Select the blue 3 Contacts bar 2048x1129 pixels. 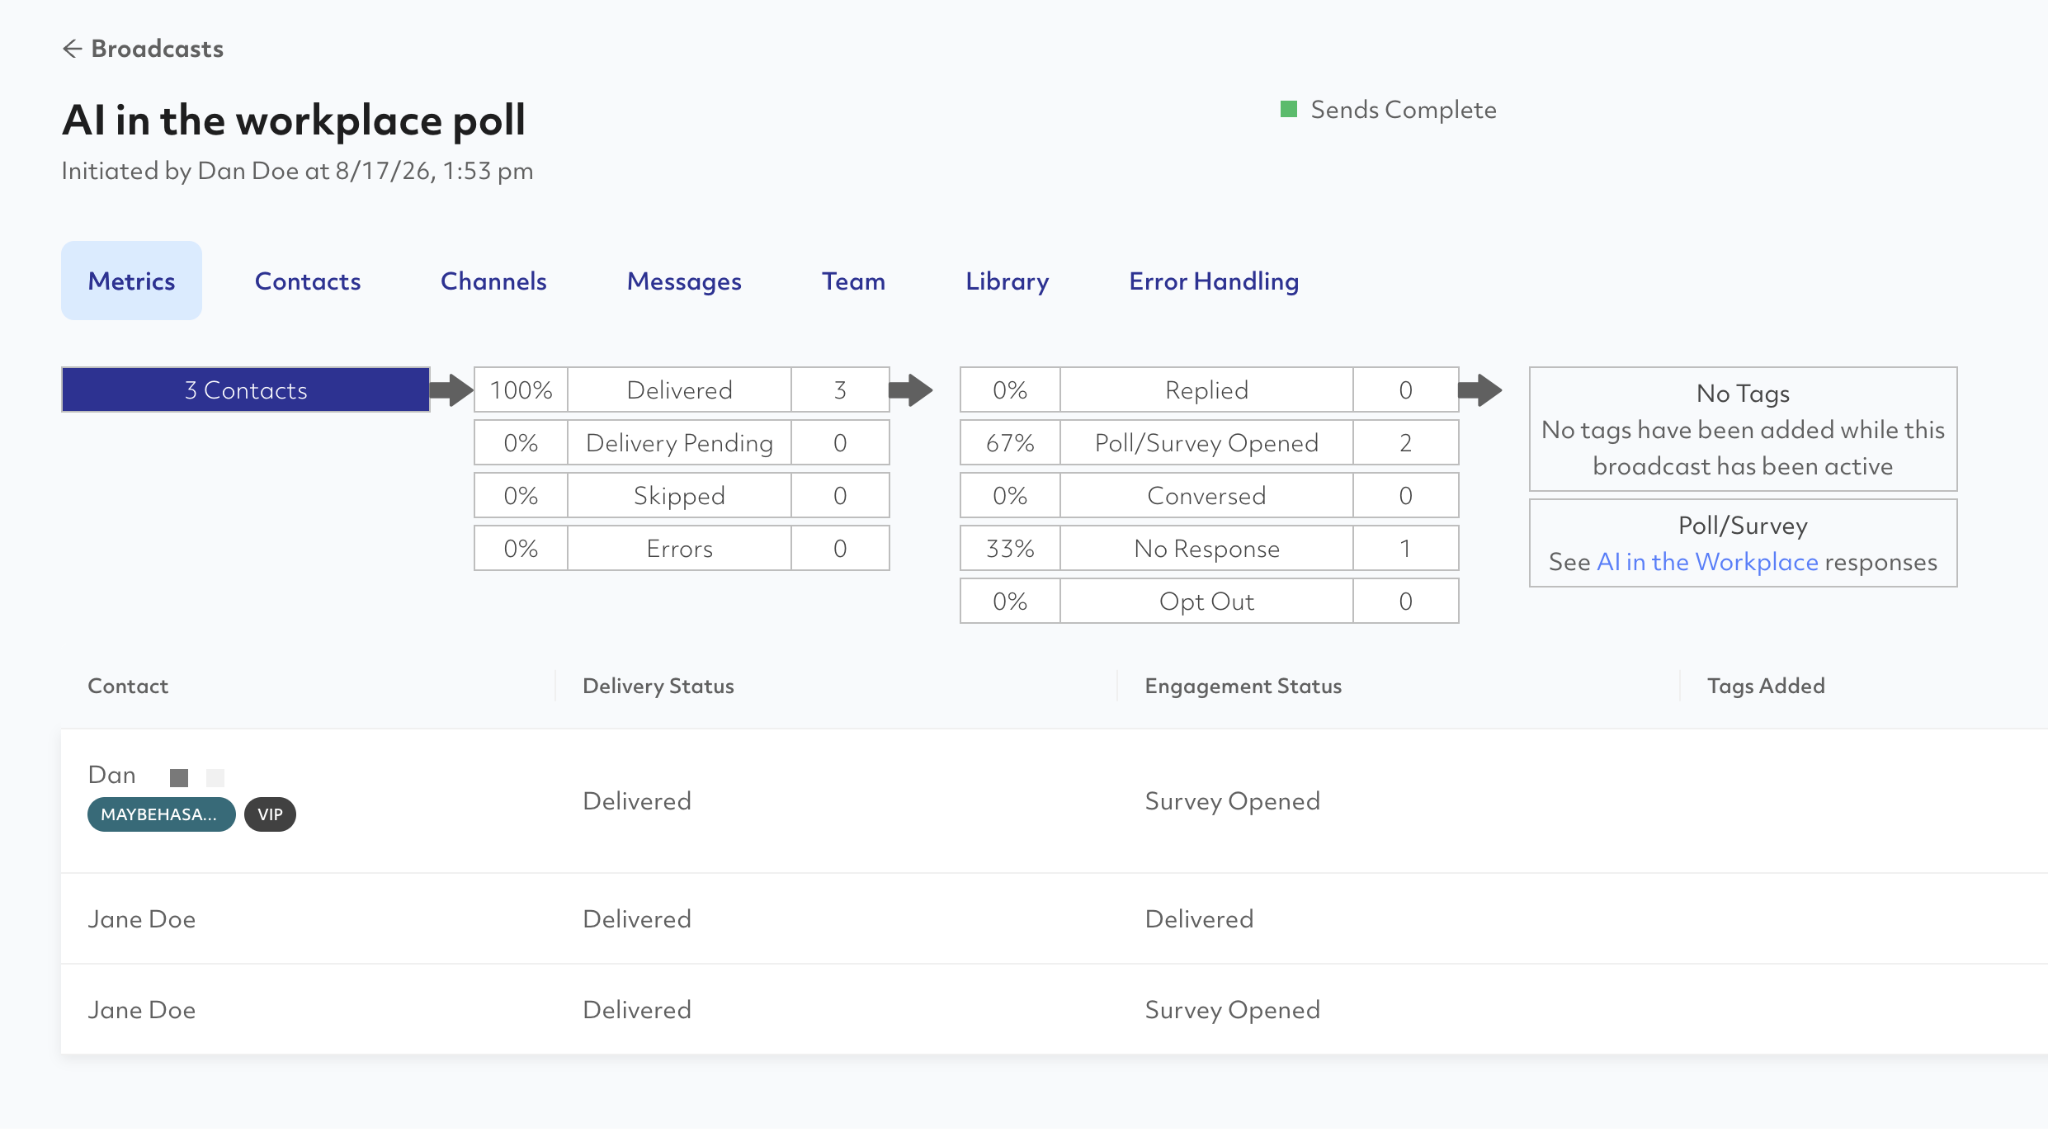246,390
